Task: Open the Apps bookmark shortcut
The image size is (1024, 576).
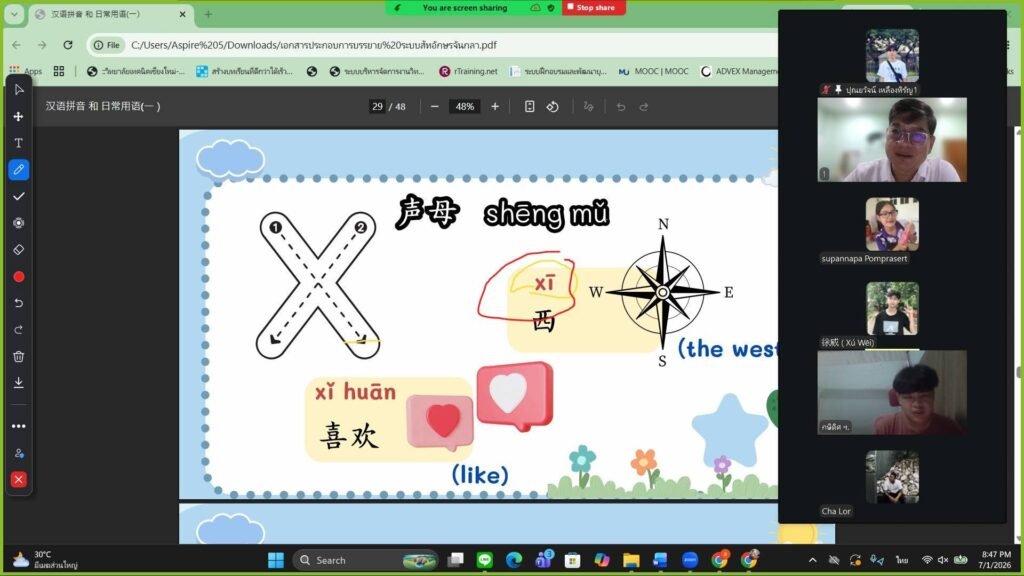Action: pyautogui.click(x=26, y=71)
